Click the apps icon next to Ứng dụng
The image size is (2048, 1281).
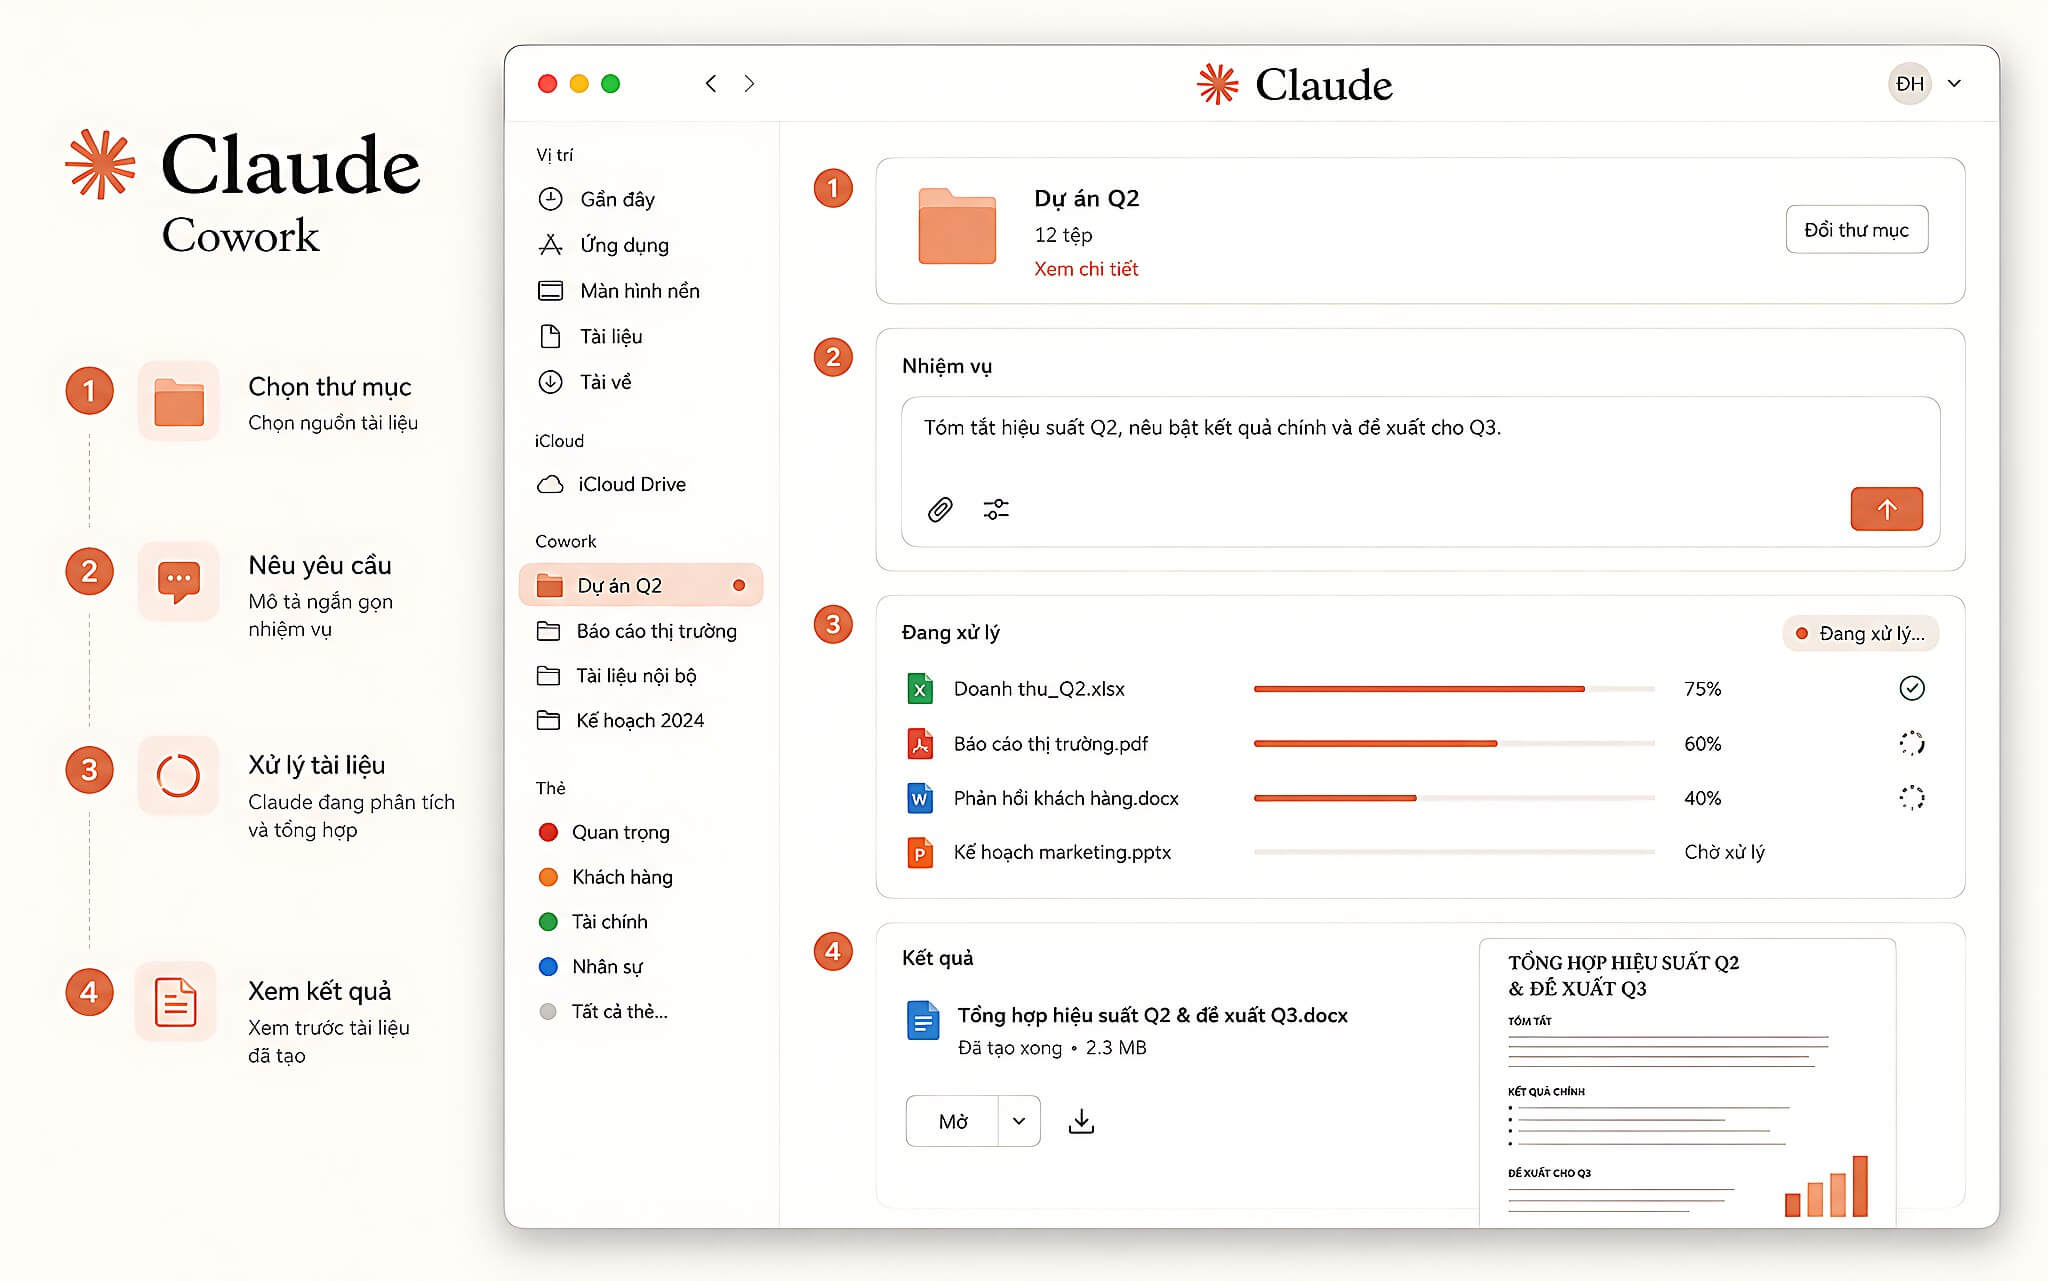[550, 245]
